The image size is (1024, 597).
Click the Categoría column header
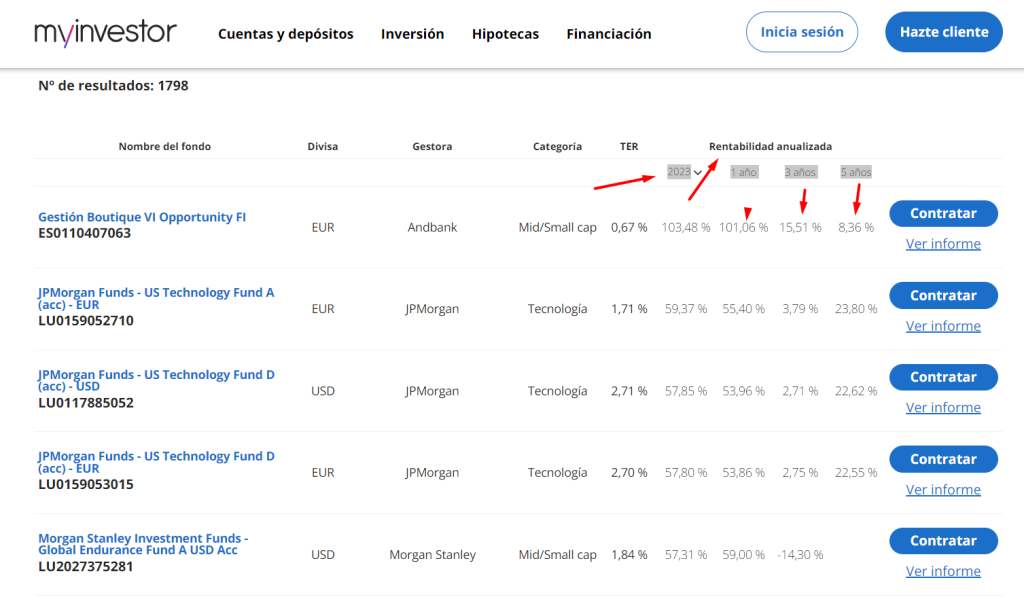pos(557,146)
